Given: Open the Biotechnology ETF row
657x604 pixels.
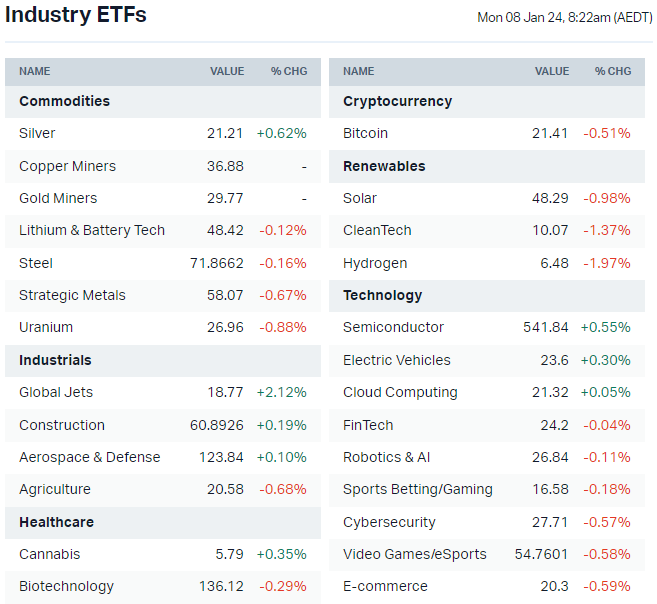Looking at the screenshot, I should pyautogui.click(x=66, y=586).
